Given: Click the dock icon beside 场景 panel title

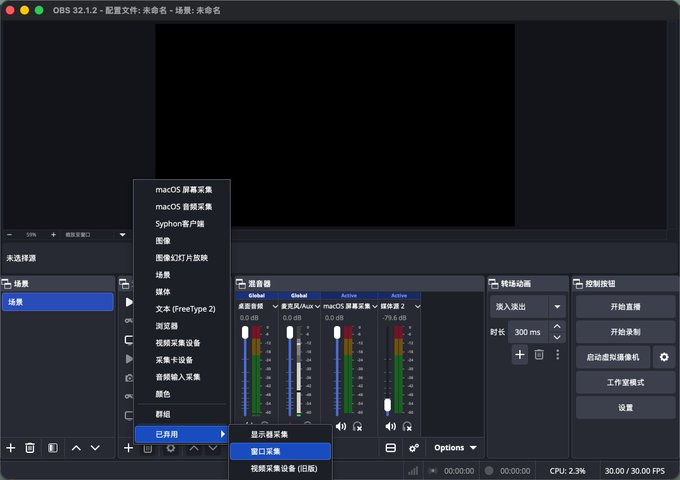Looking at the screenshot, I should [x=7, y=284].
